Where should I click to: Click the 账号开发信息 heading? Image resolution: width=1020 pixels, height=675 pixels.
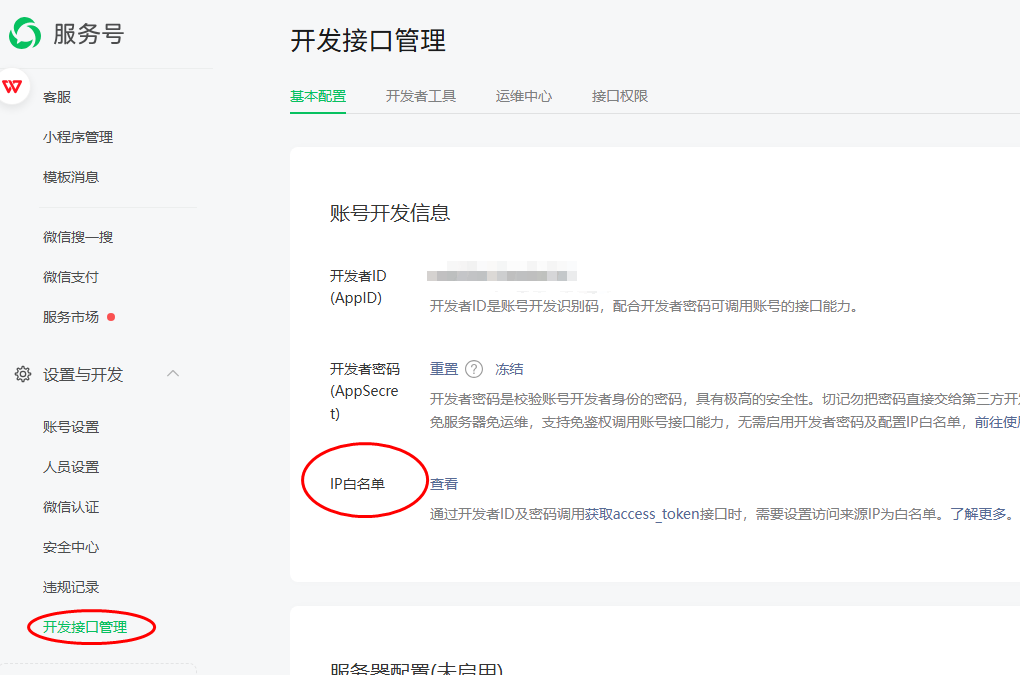[x=390, y=213]
